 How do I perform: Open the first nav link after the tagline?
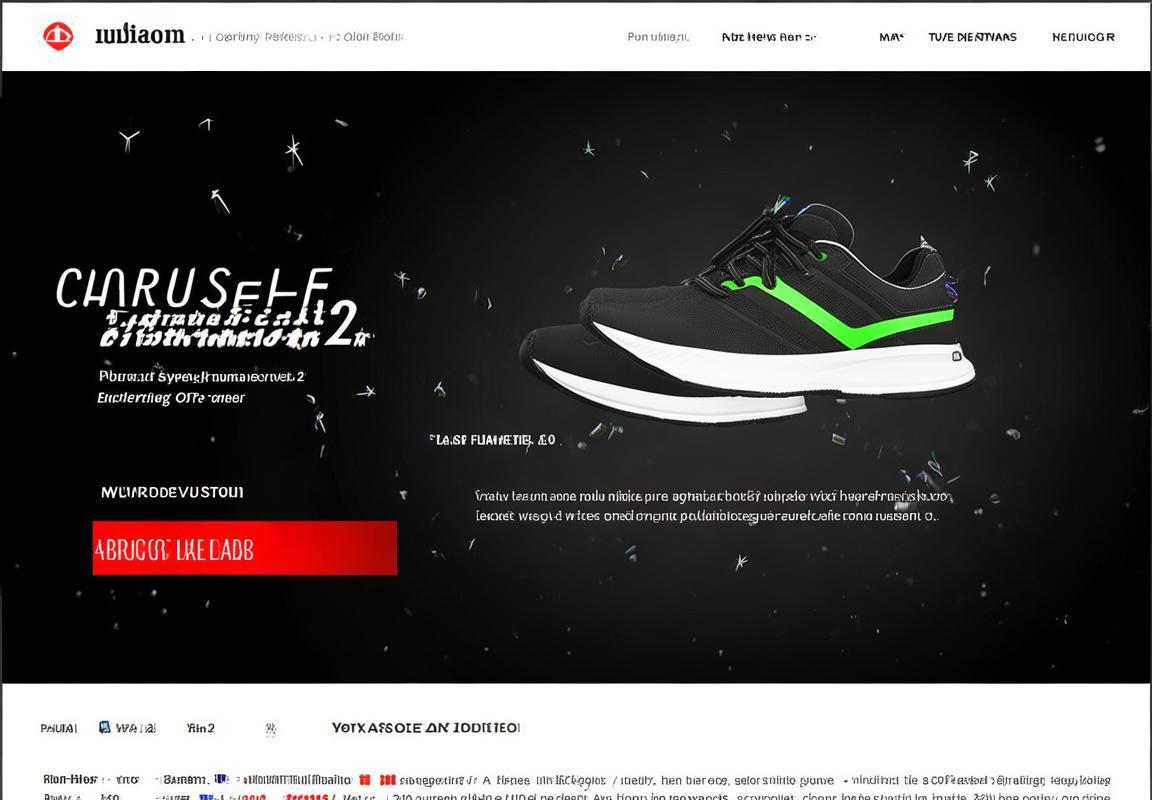pyautogui.click(x=658, y=37)
